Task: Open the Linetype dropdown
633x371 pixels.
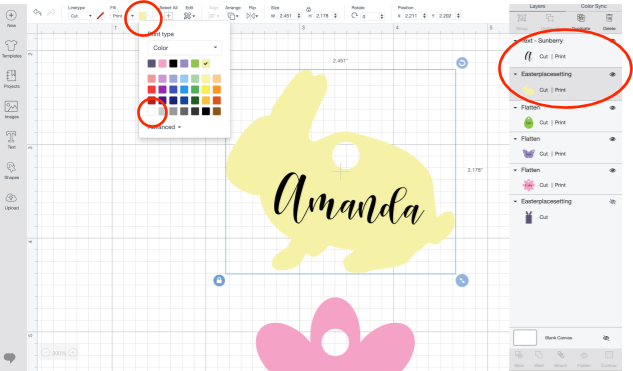Action: 81,16
